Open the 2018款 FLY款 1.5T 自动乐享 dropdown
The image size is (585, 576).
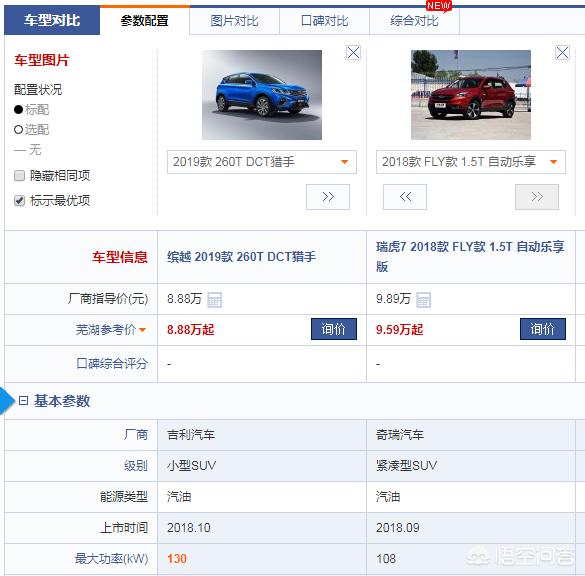470,162
